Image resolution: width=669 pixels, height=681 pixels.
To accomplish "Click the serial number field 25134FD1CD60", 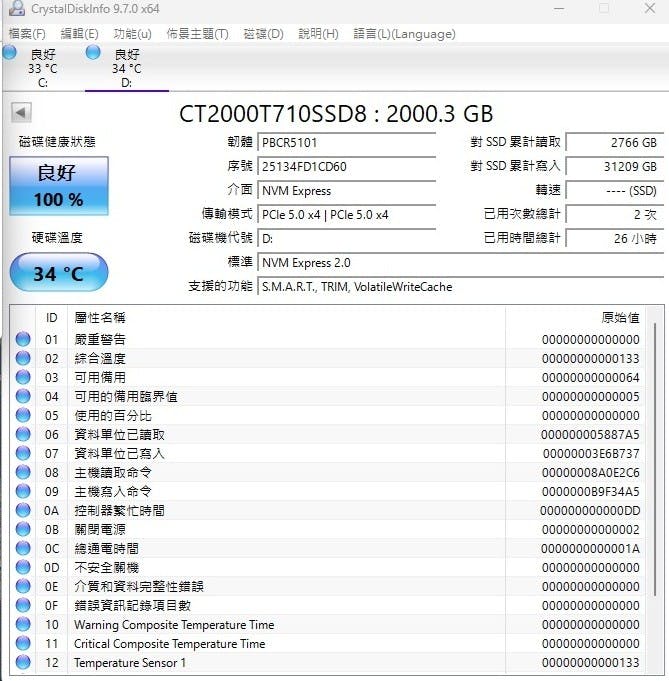I will point(347,166).
